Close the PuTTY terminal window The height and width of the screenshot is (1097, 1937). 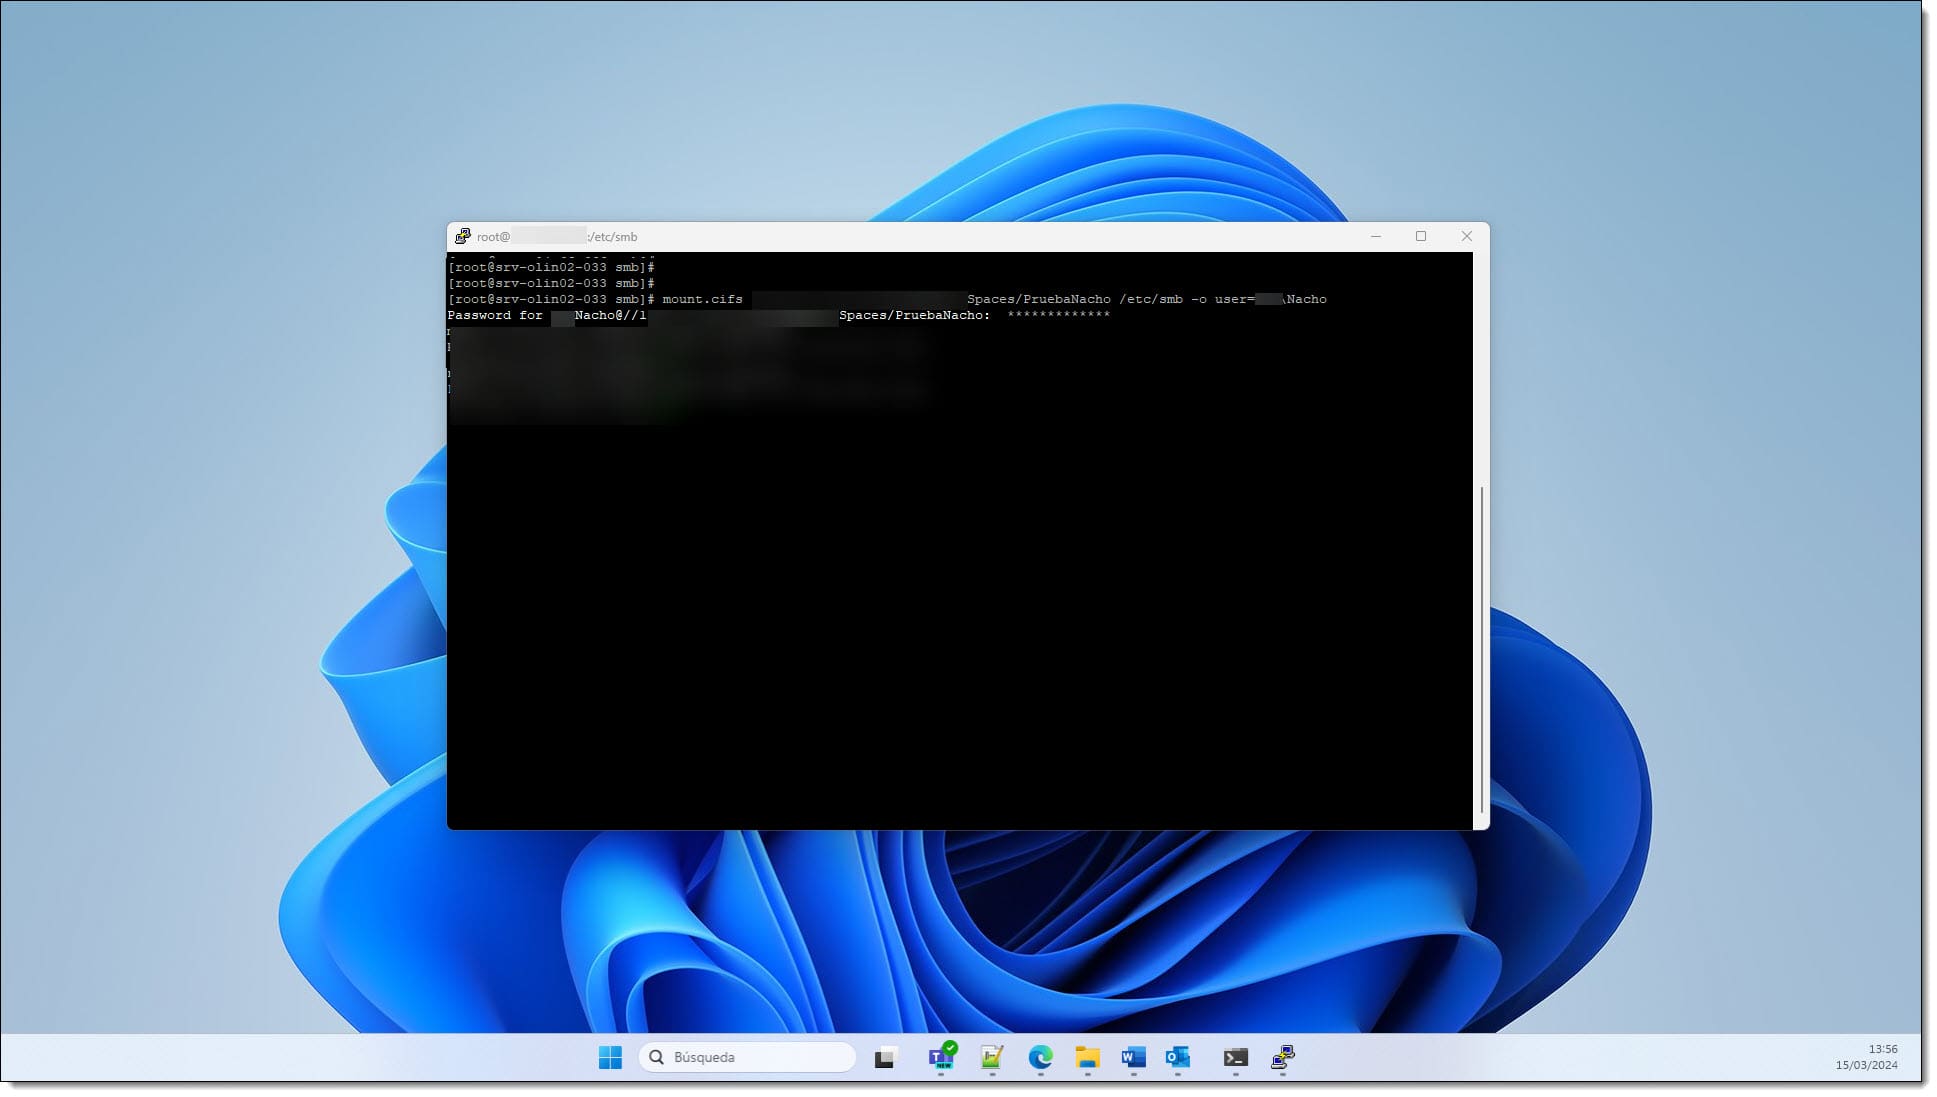(1466, 237)
